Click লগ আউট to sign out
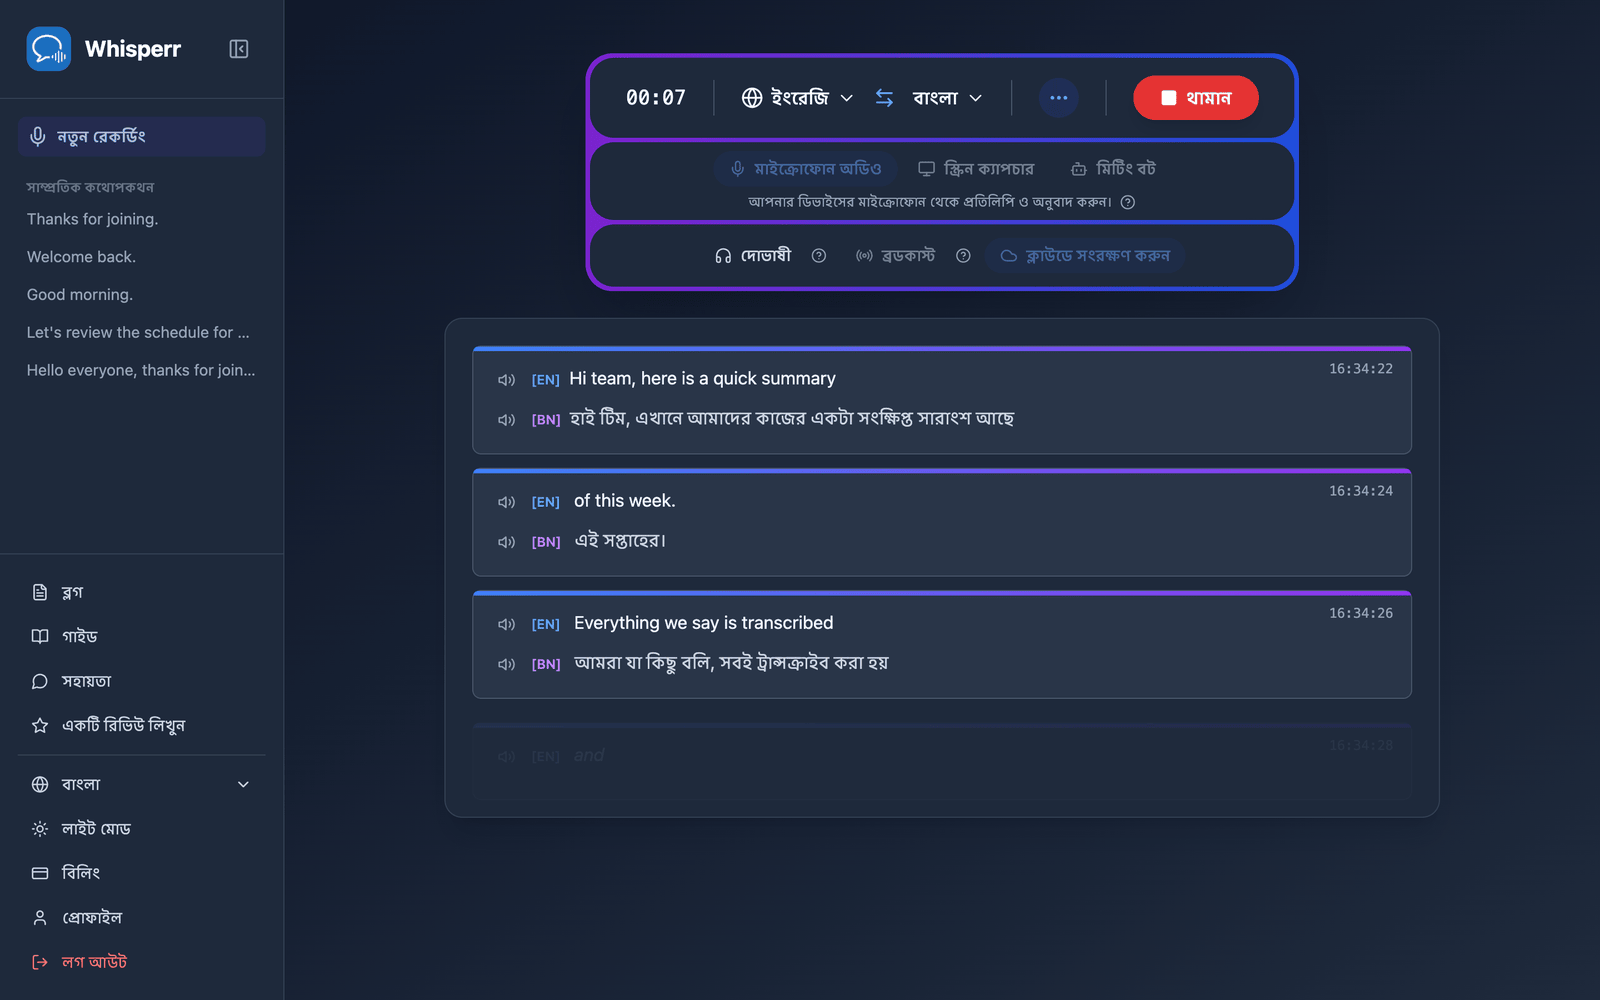This screenshot has height=1000, width=1600. click(x=141, y=962)
